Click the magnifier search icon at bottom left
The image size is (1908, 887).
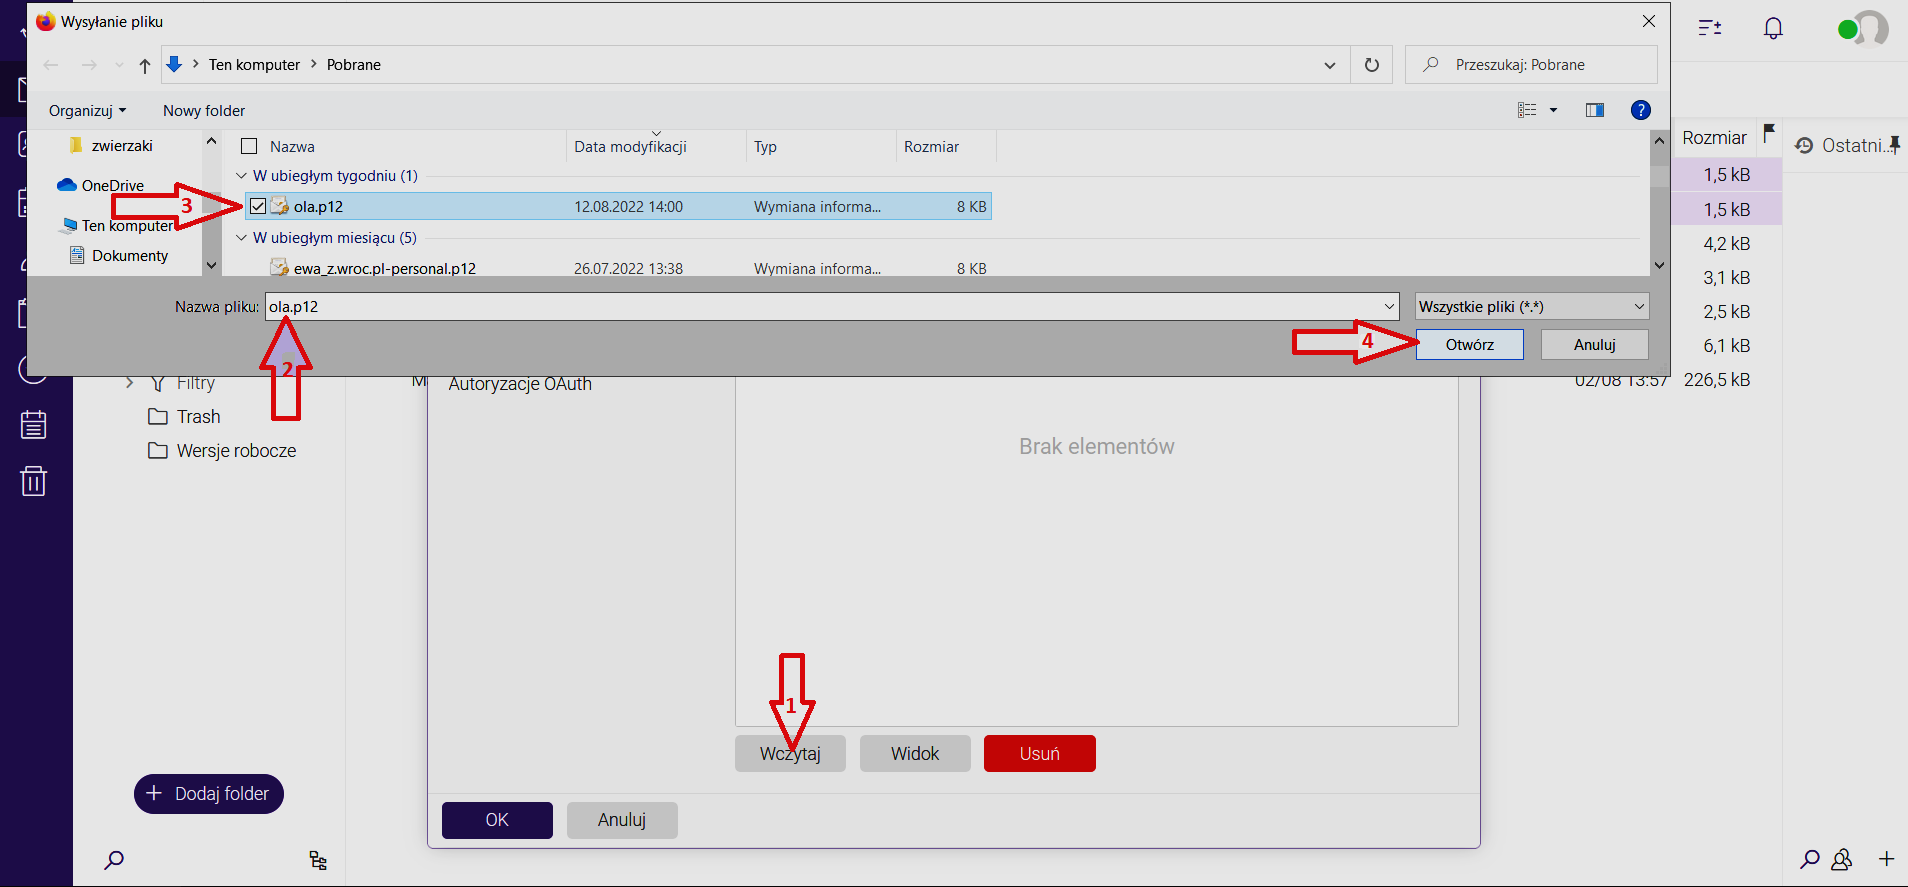click(114, 860)
